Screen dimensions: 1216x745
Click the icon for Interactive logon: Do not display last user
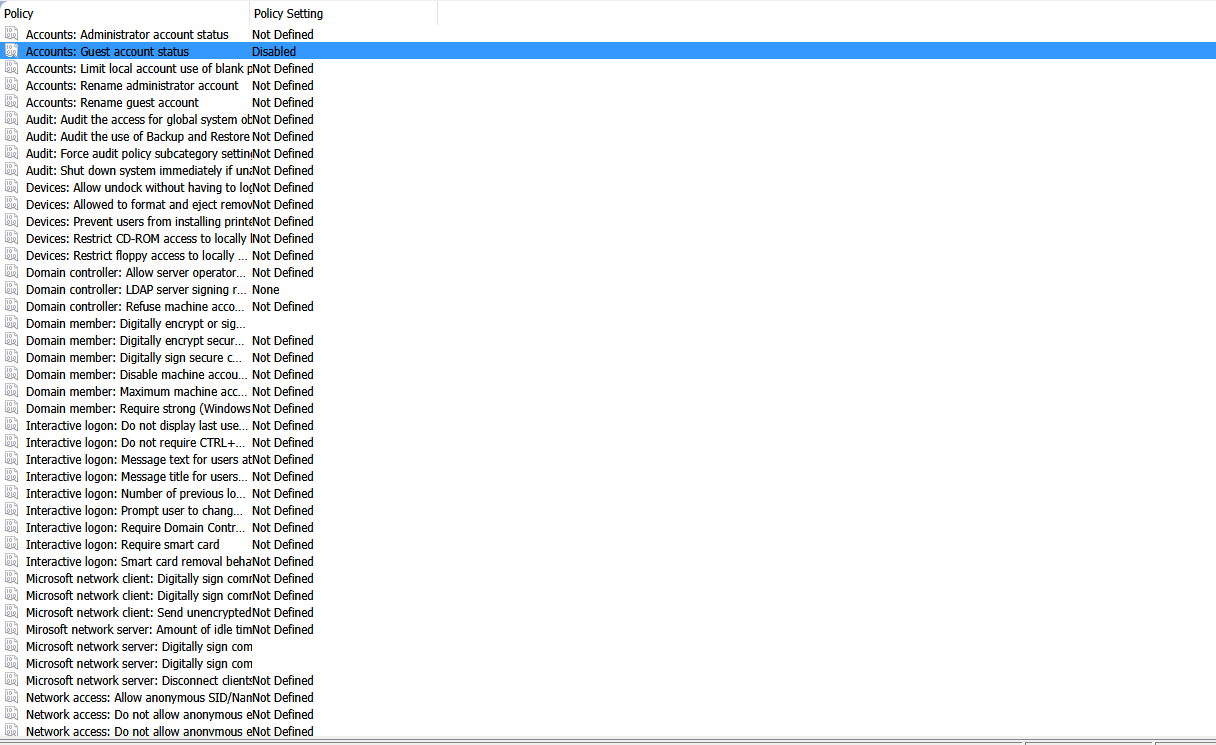point(11,425)
